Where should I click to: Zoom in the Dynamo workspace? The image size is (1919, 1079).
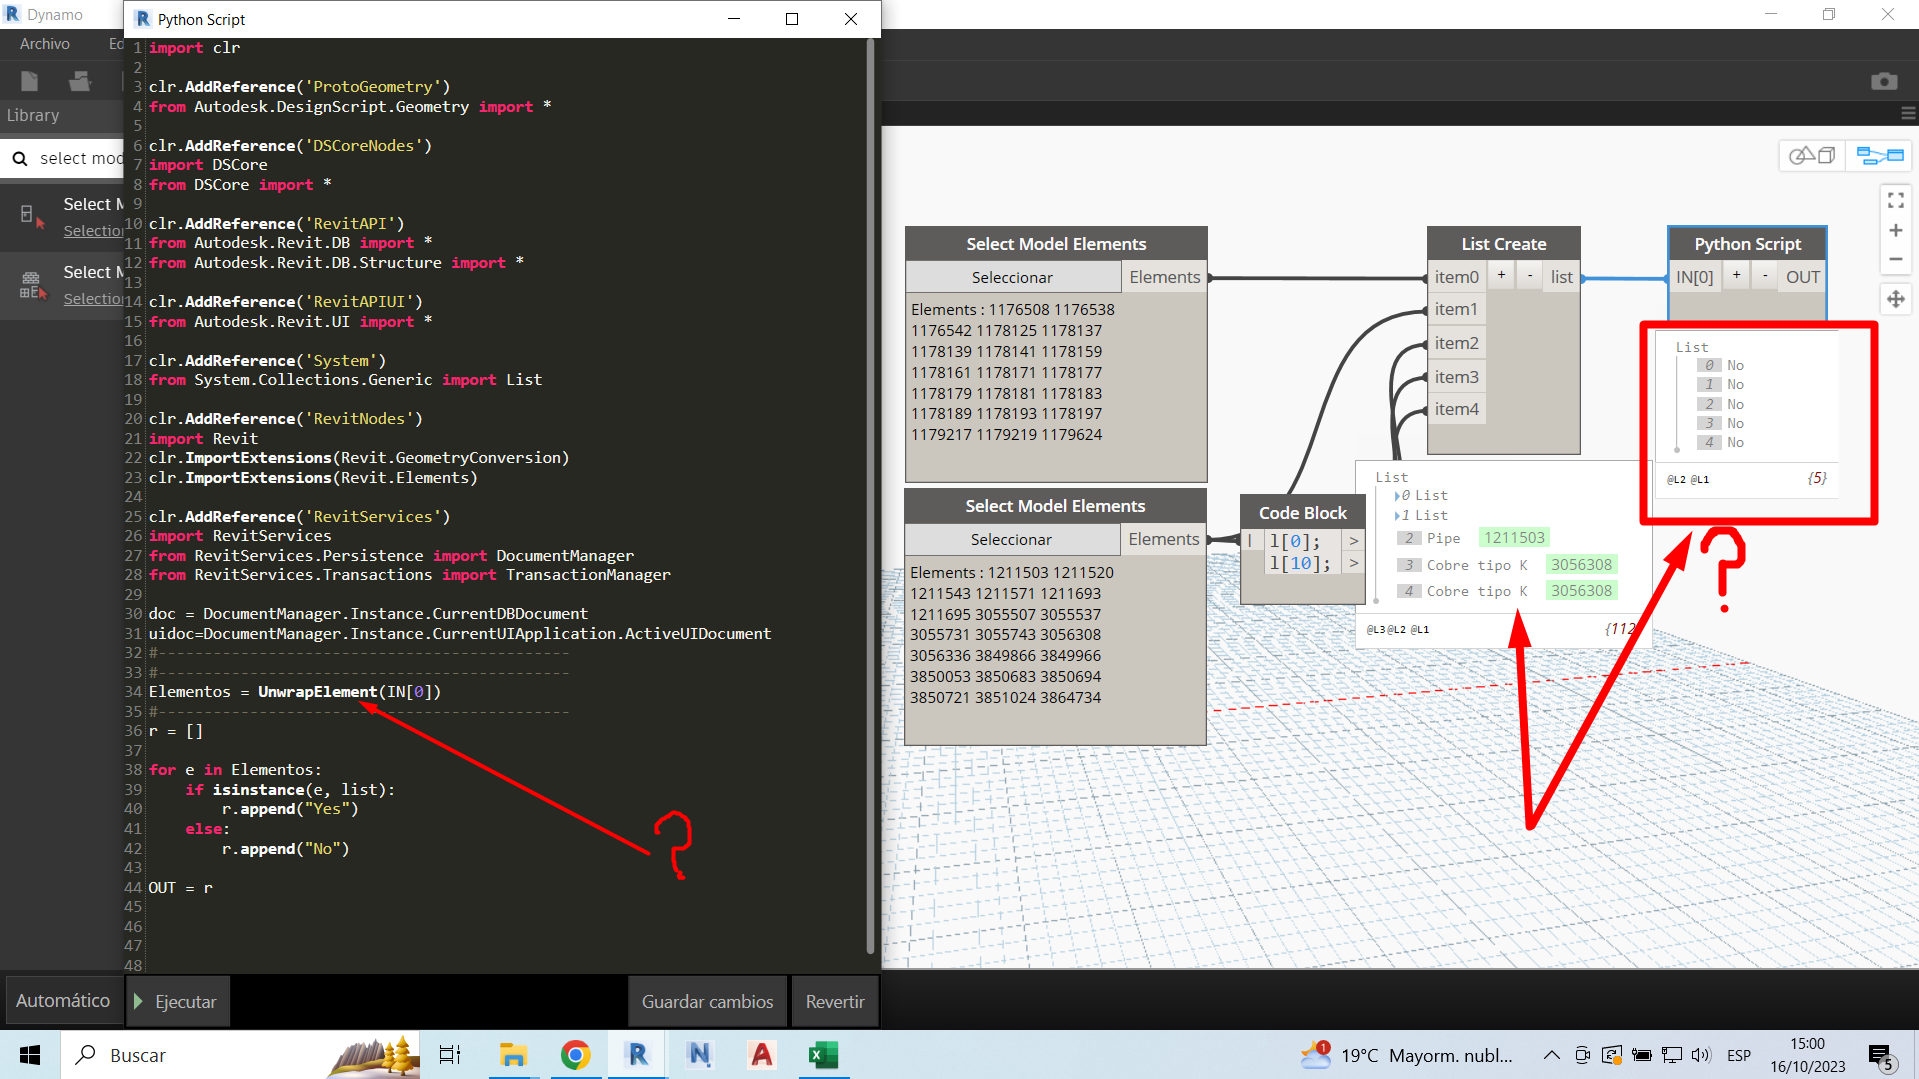pos(1895,230)
